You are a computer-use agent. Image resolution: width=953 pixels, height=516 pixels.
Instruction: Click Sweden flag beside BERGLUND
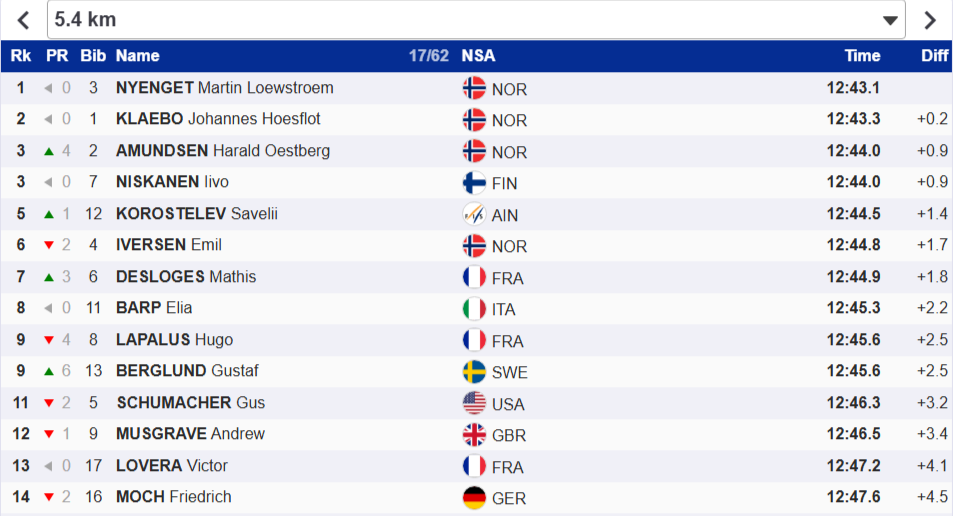tap(474, 372)
